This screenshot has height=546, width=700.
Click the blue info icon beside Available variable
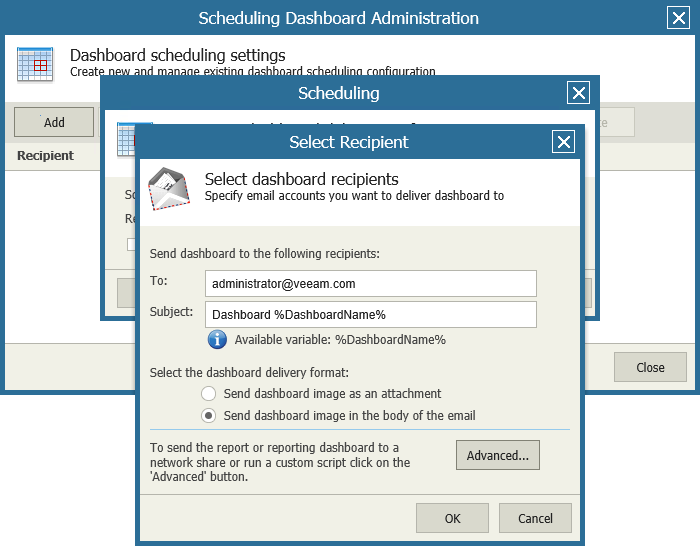coord(217,340)
